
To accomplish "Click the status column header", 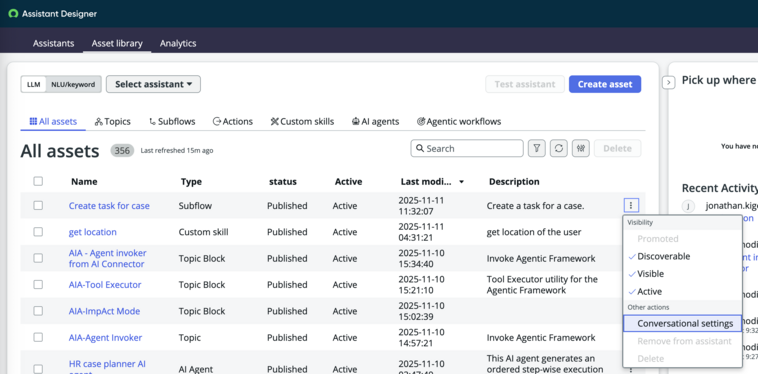I will coord(283,182).
